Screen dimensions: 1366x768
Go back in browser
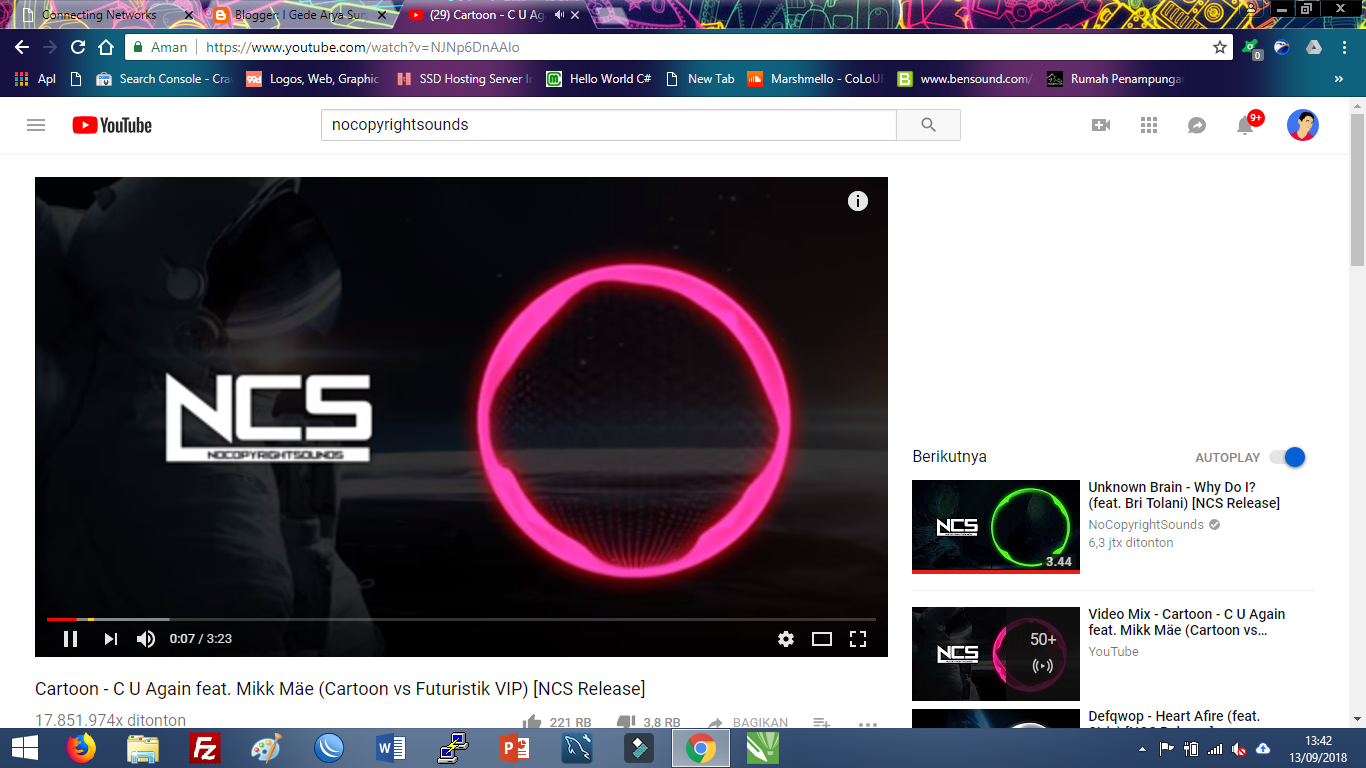pyautogui.click(x=22, y=47)
